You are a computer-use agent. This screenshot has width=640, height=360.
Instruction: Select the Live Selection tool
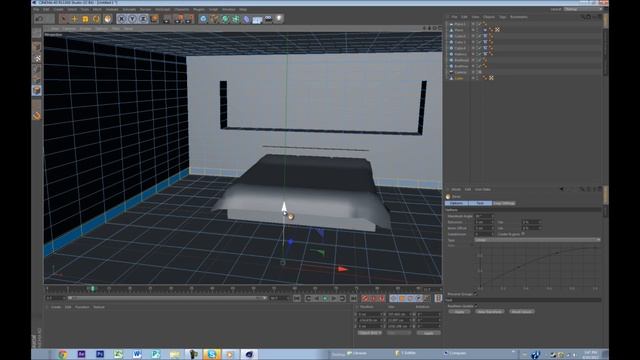(63, 19)
